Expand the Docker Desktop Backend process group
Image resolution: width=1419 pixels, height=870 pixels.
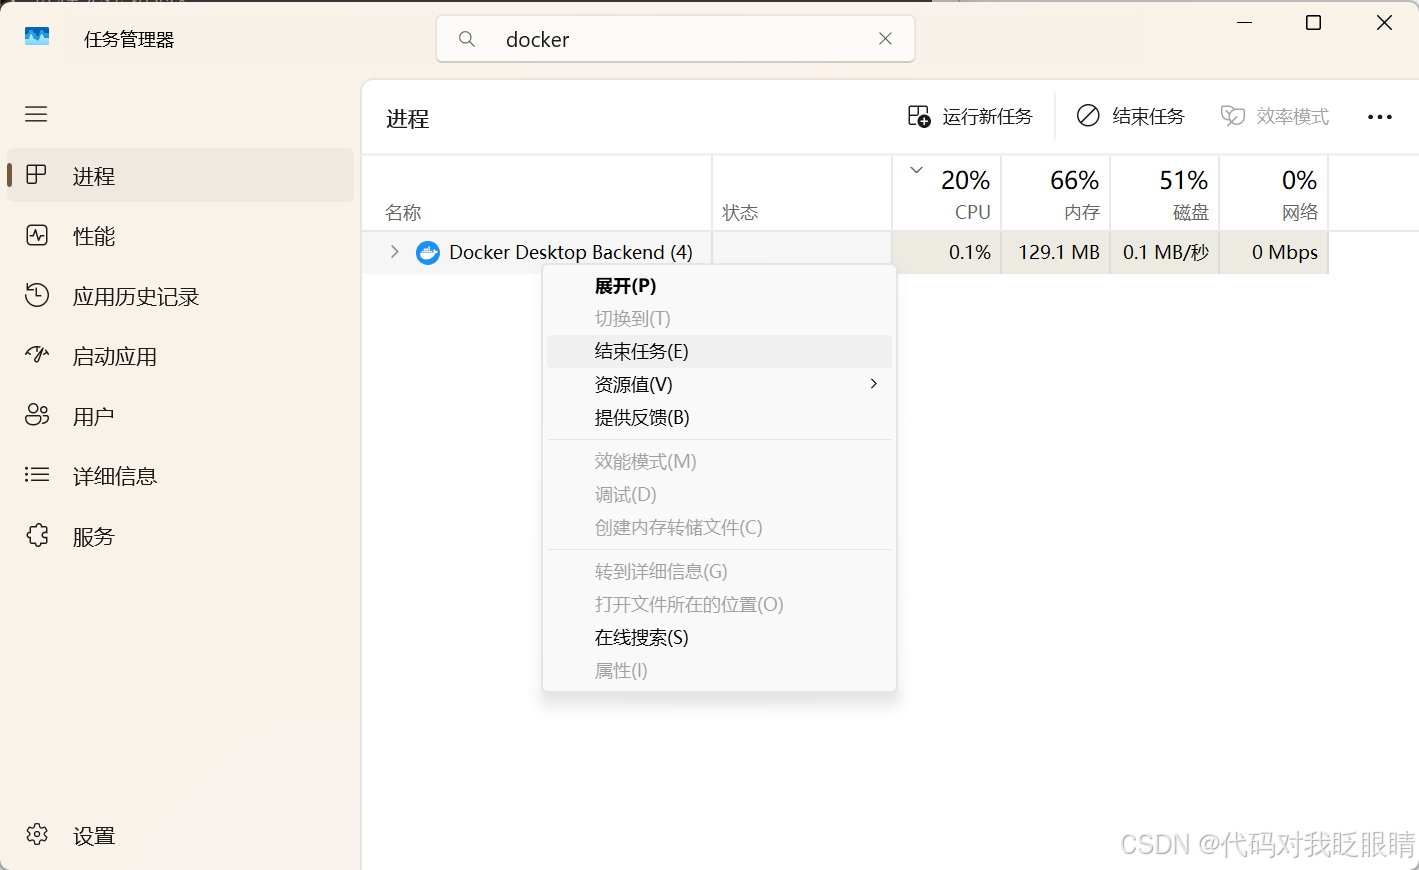pos(392,252)
